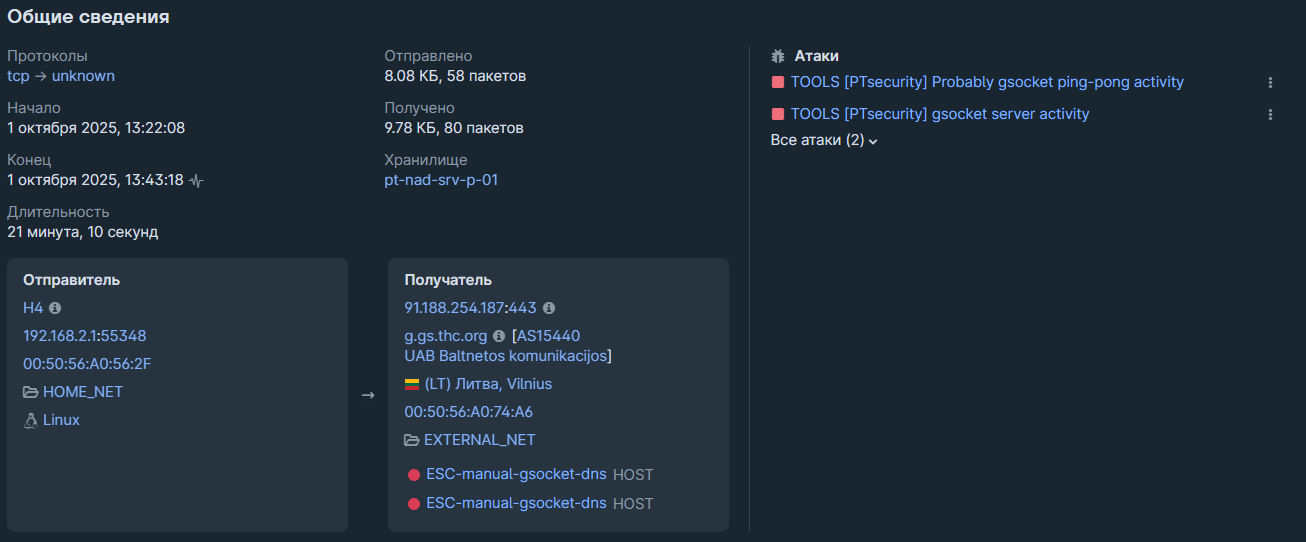
Task: Click red severity square of ping-pong attack
Action: [777, 83]
